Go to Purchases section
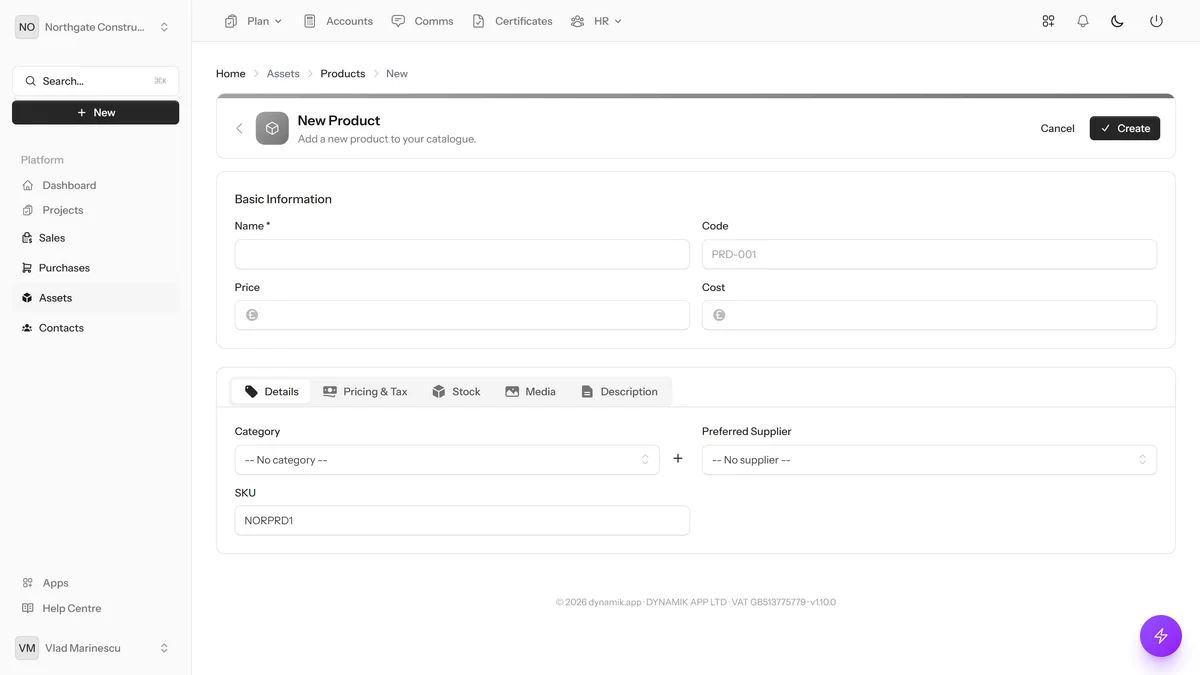This screenshot has width=1200, height=675. (x=95, y=268)
